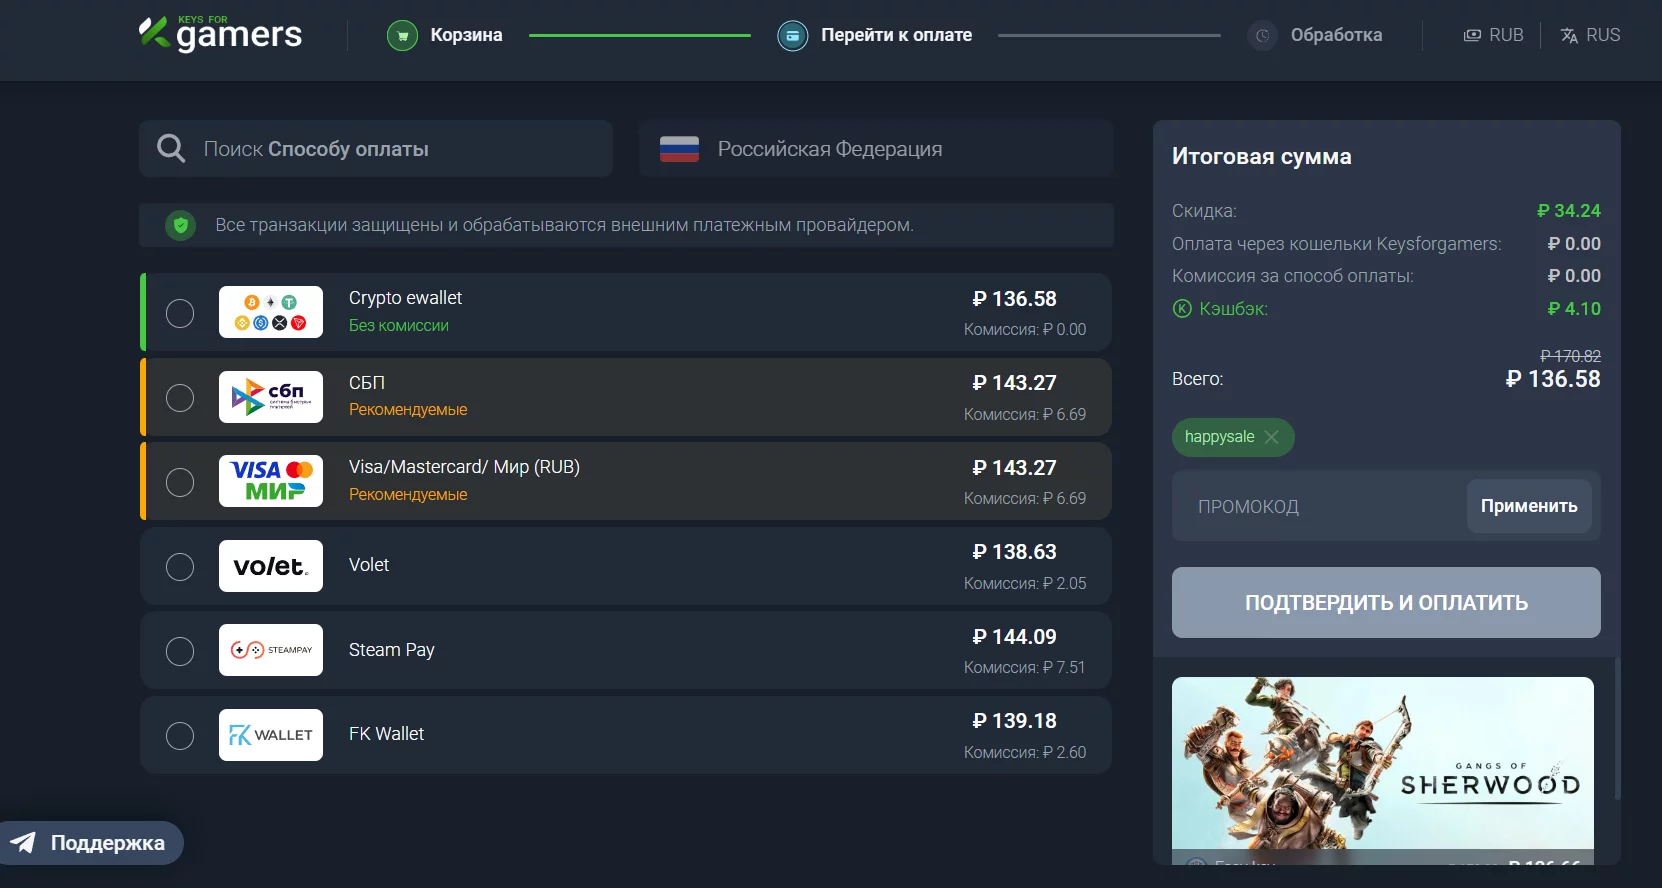Select the Steam Pay radio button

point(180,651)
